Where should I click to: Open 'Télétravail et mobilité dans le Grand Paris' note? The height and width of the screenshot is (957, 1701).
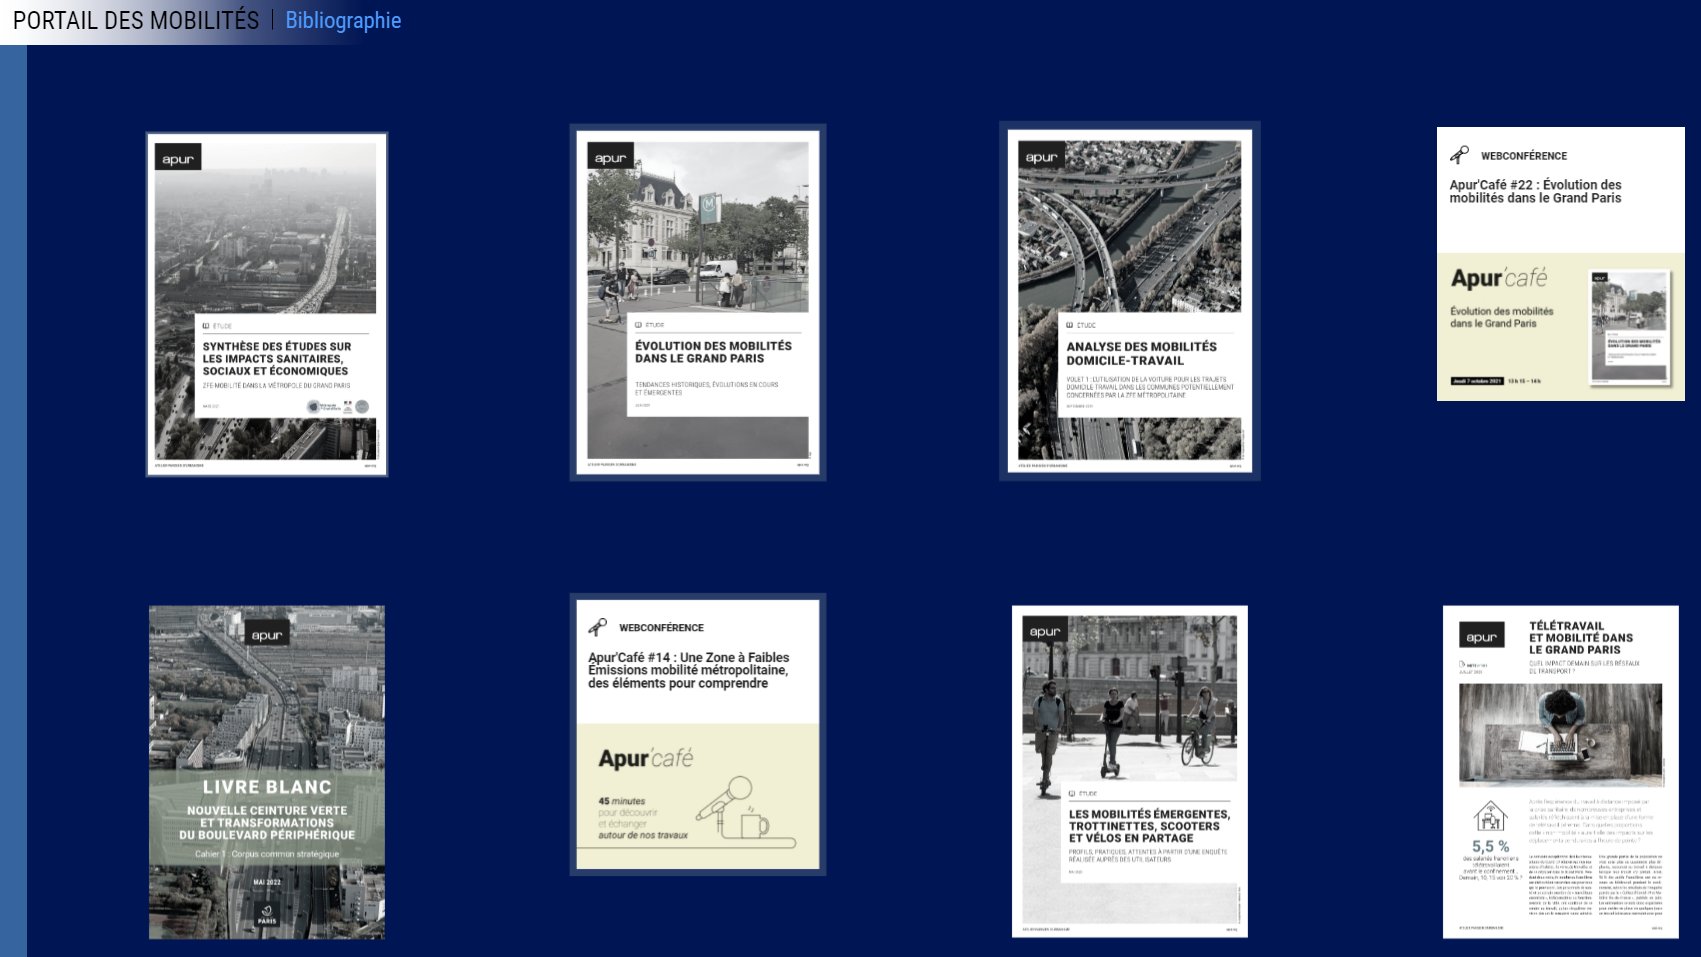click(1560, 771)
